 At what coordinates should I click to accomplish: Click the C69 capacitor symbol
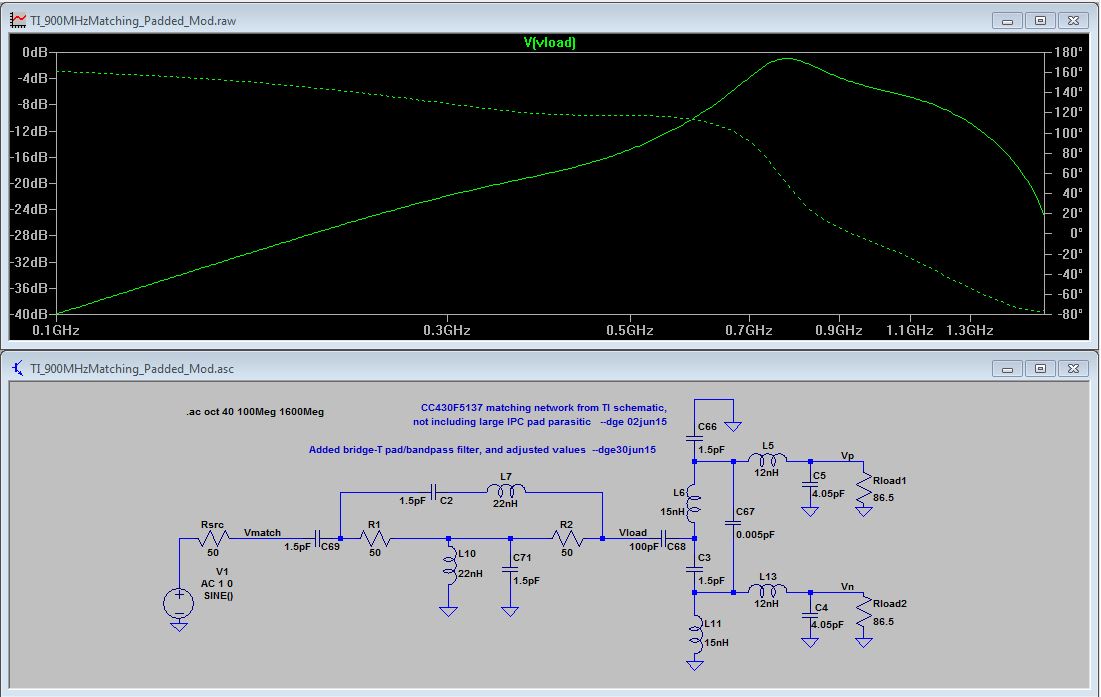tap(318, 538)
